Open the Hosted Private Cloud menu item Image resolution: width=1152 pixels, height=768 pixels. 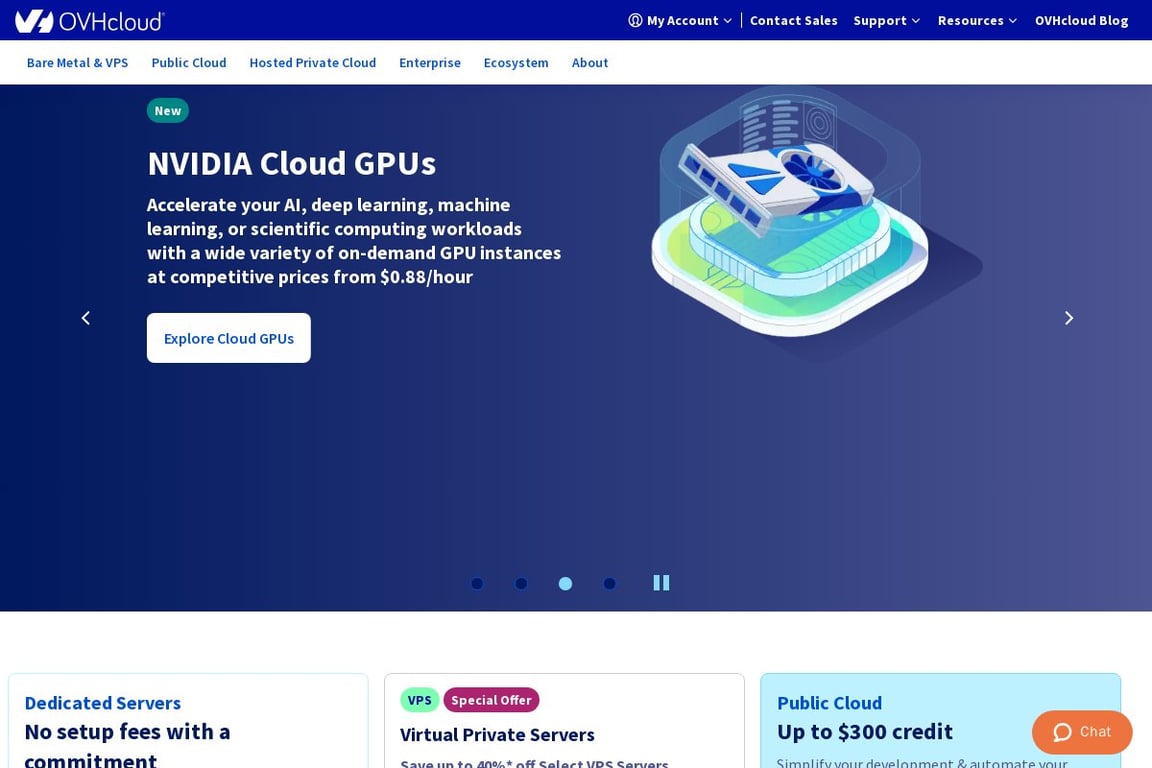coord(312,62)
